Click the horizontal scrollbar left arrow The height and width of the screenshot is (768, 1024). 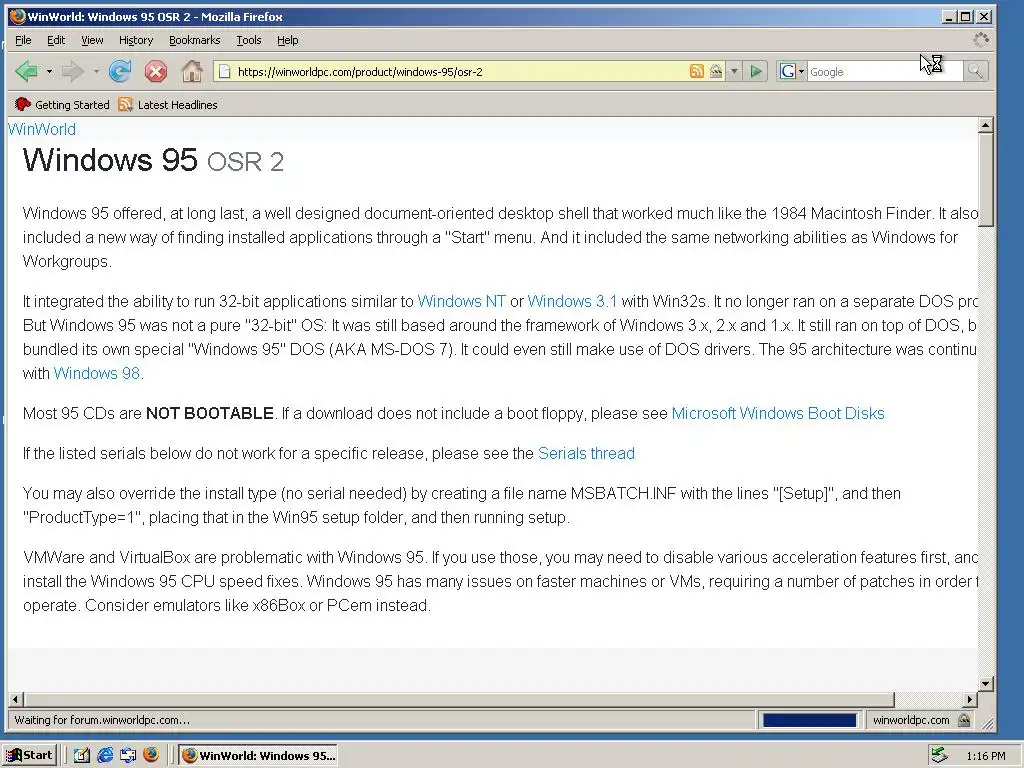(x=16, y=699)
